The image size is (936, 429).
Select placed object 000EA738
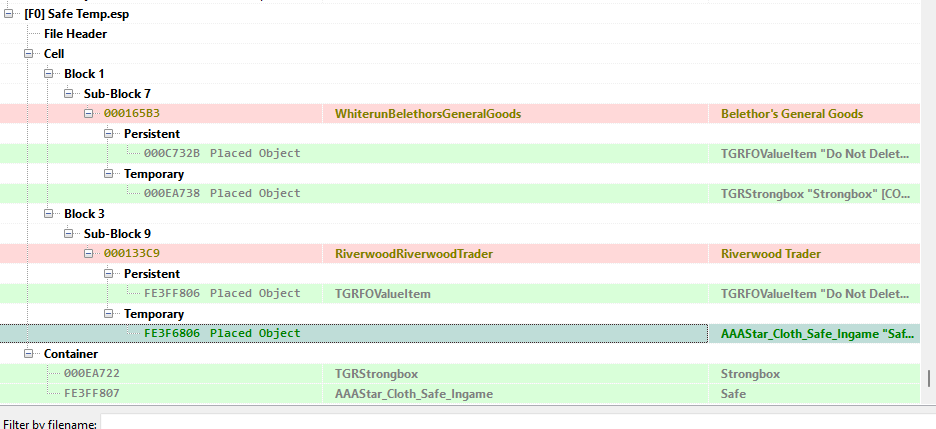coord(221,193)
